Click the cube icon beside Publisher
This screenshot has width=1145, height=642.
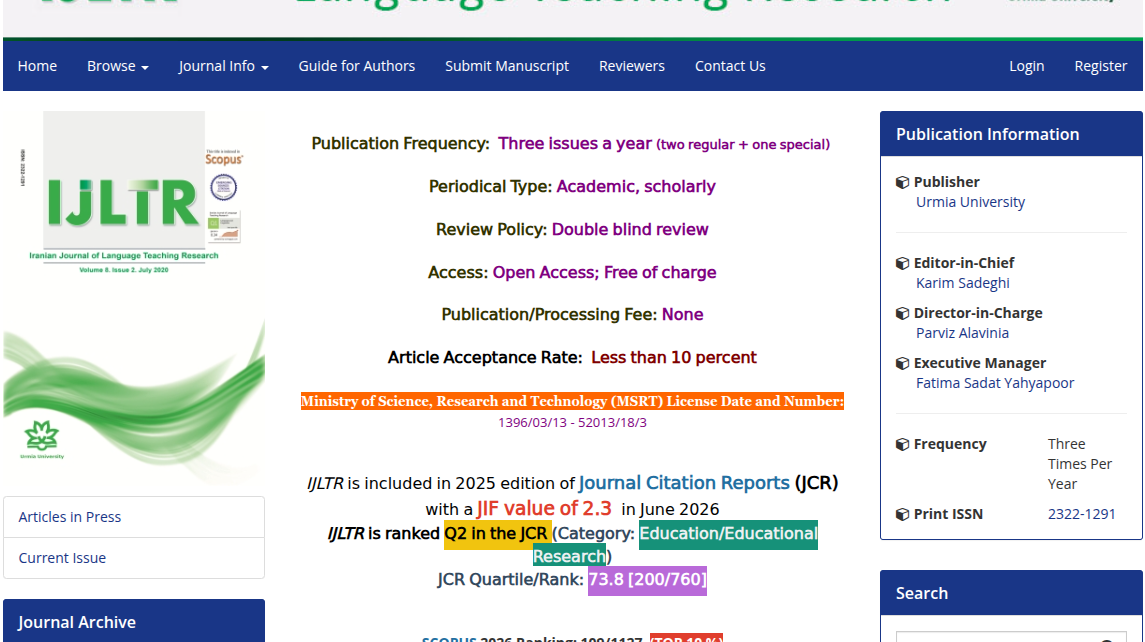click(903, 182)
